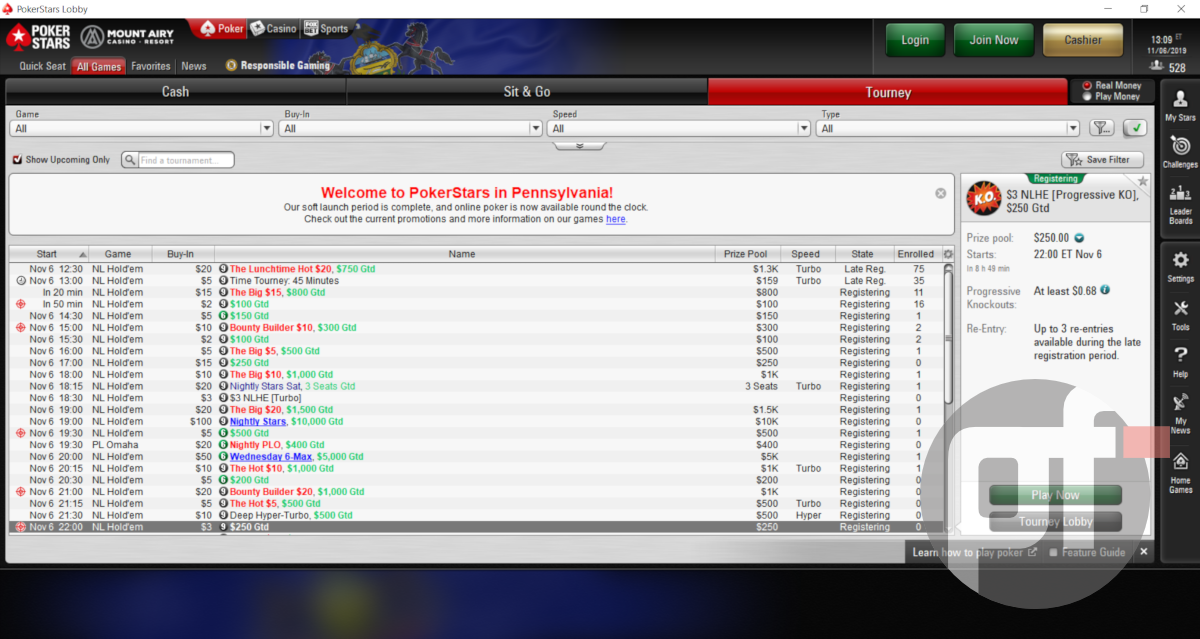Image resolution: width=1200 pixels, height=639 pixels.
Task: Switch to the Casino section
Action: tap(273, 29)
